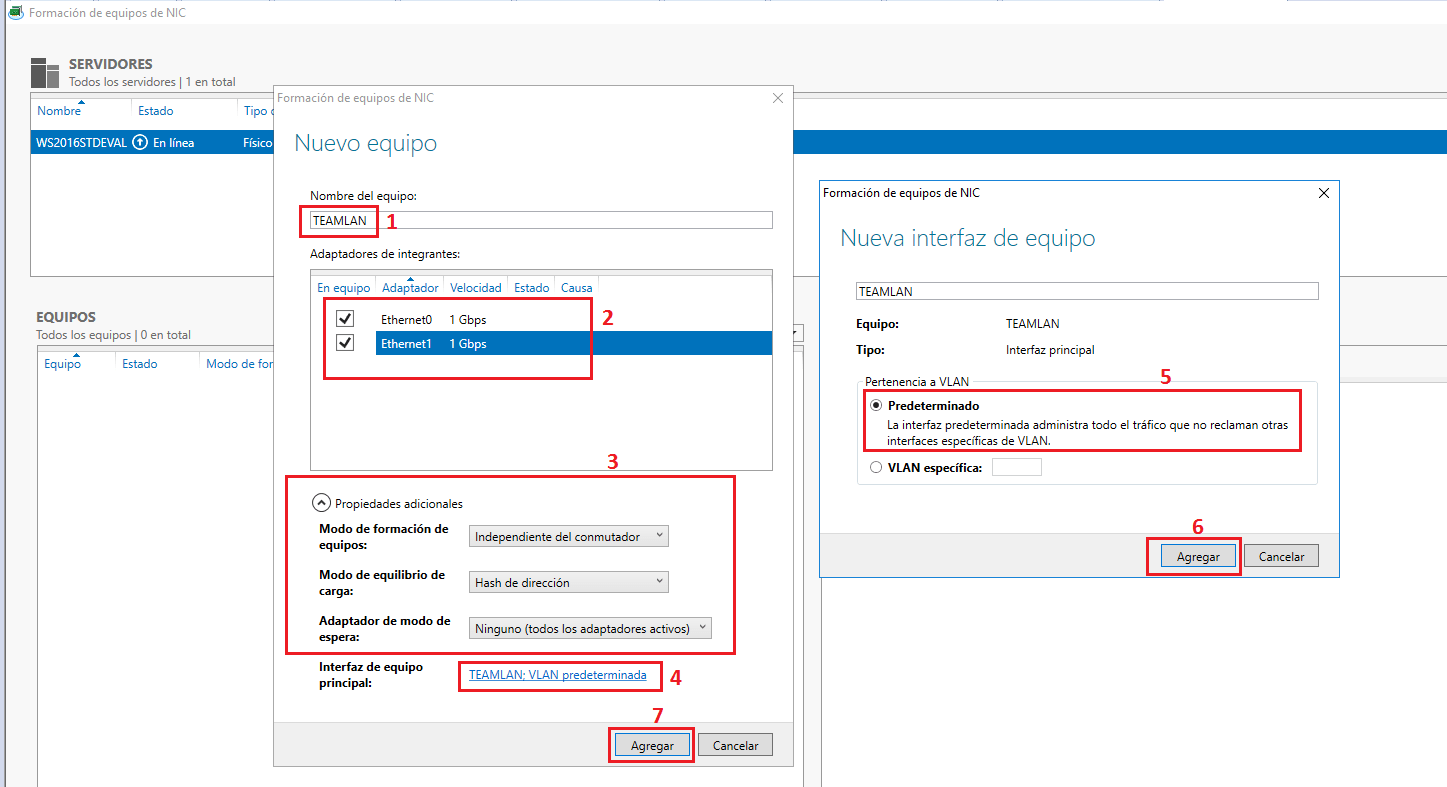The width and height of the screenshot is (1447, 787).
Task: Collapse the Propiedades adicionales section
Action: click(x=322, y=503)
